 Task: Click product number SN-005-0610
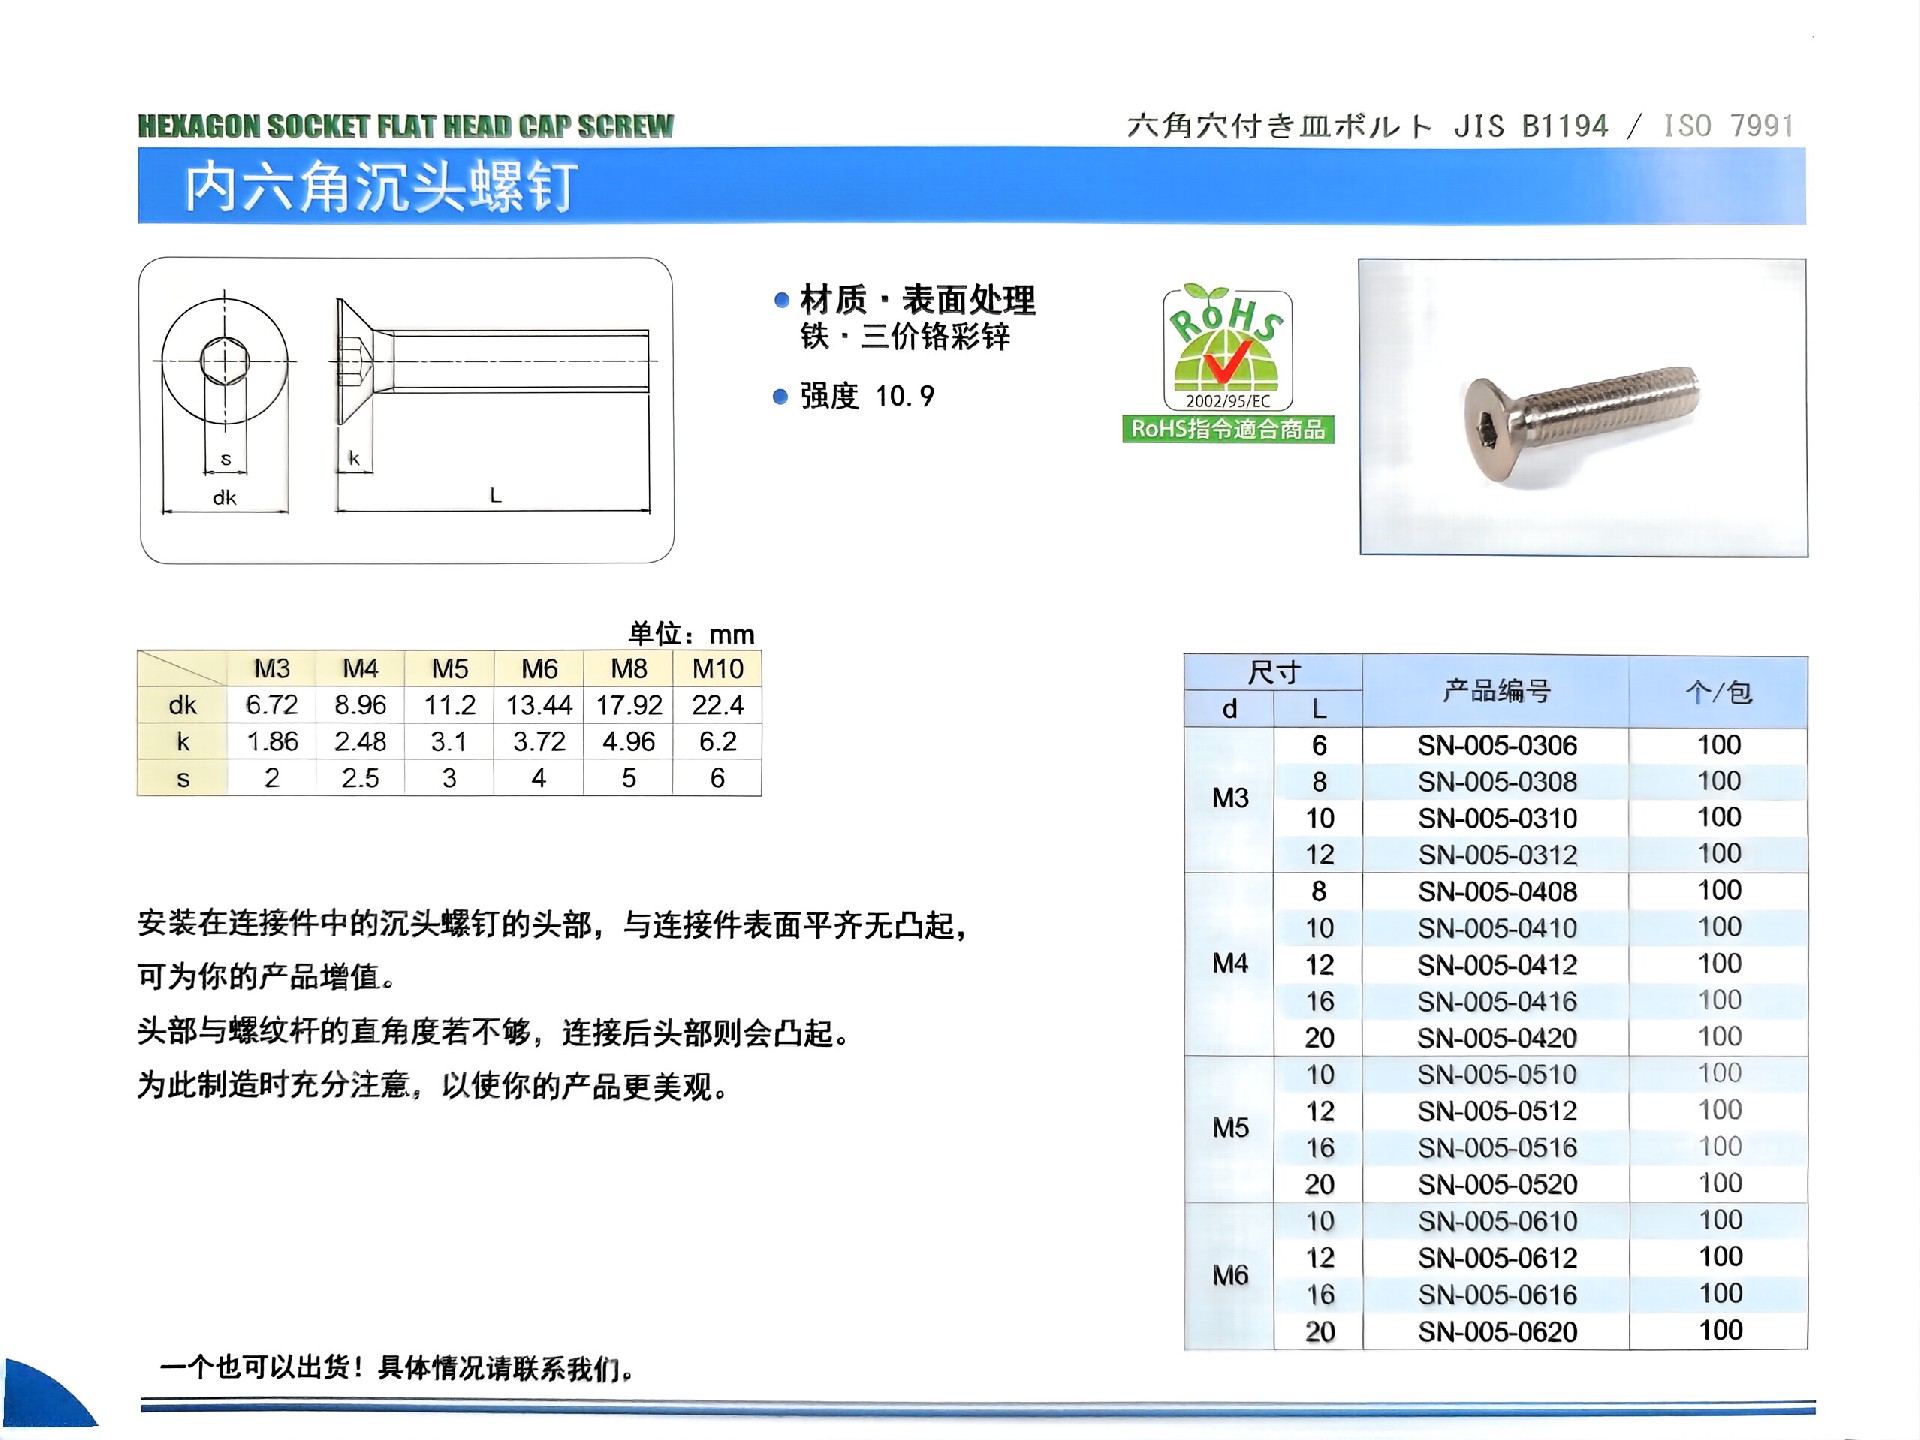(x=1497, y=1221)
